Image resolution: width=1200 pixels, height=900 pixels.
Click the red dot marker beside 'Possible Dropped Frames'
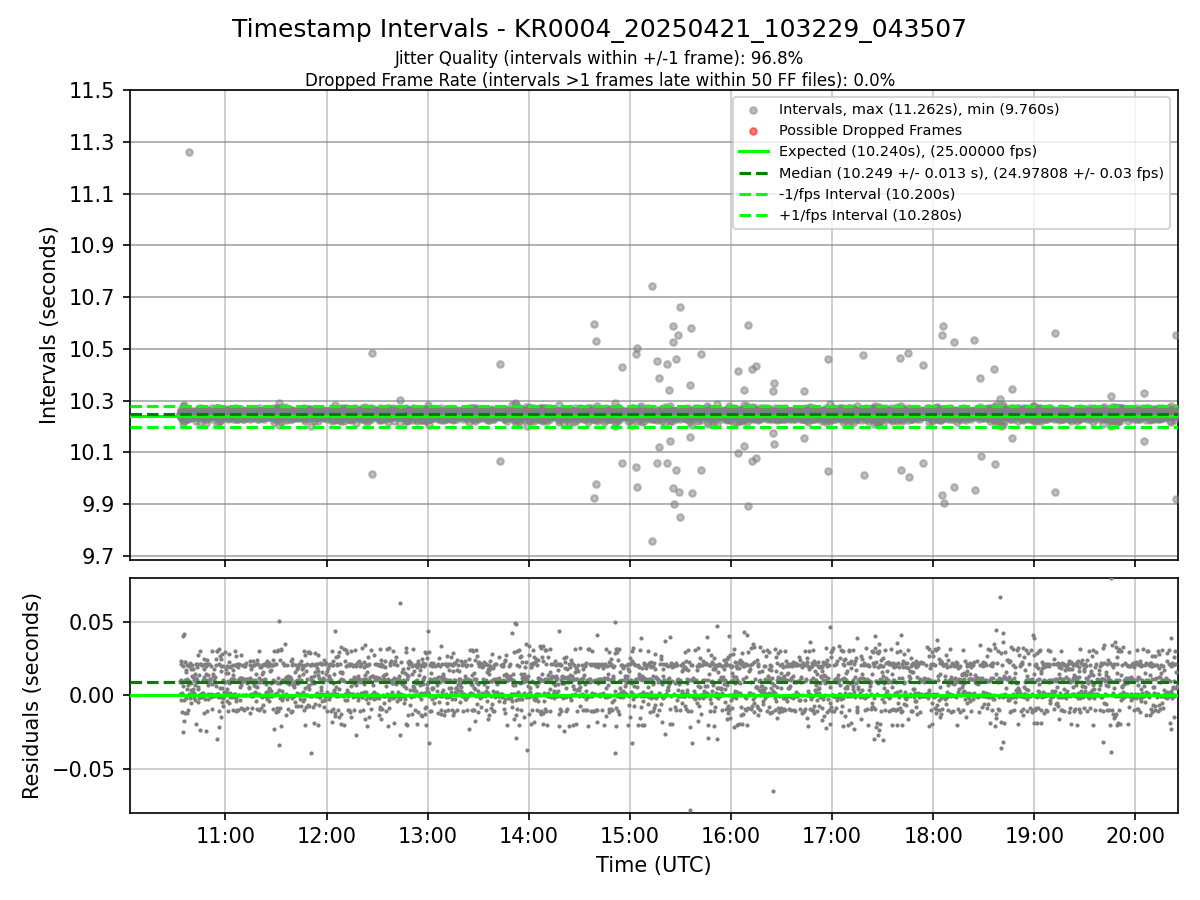click(x=753, y=131)
